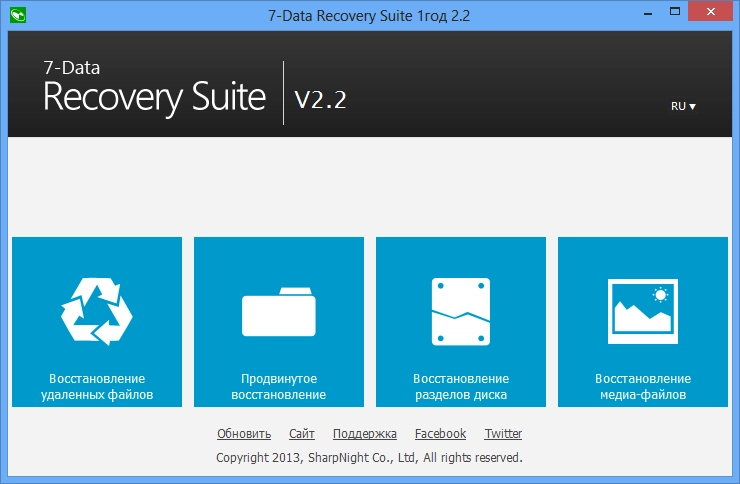Click the folder icon for Продвинутое восстановление
740x484 pixels.
(x=279, y=312)
